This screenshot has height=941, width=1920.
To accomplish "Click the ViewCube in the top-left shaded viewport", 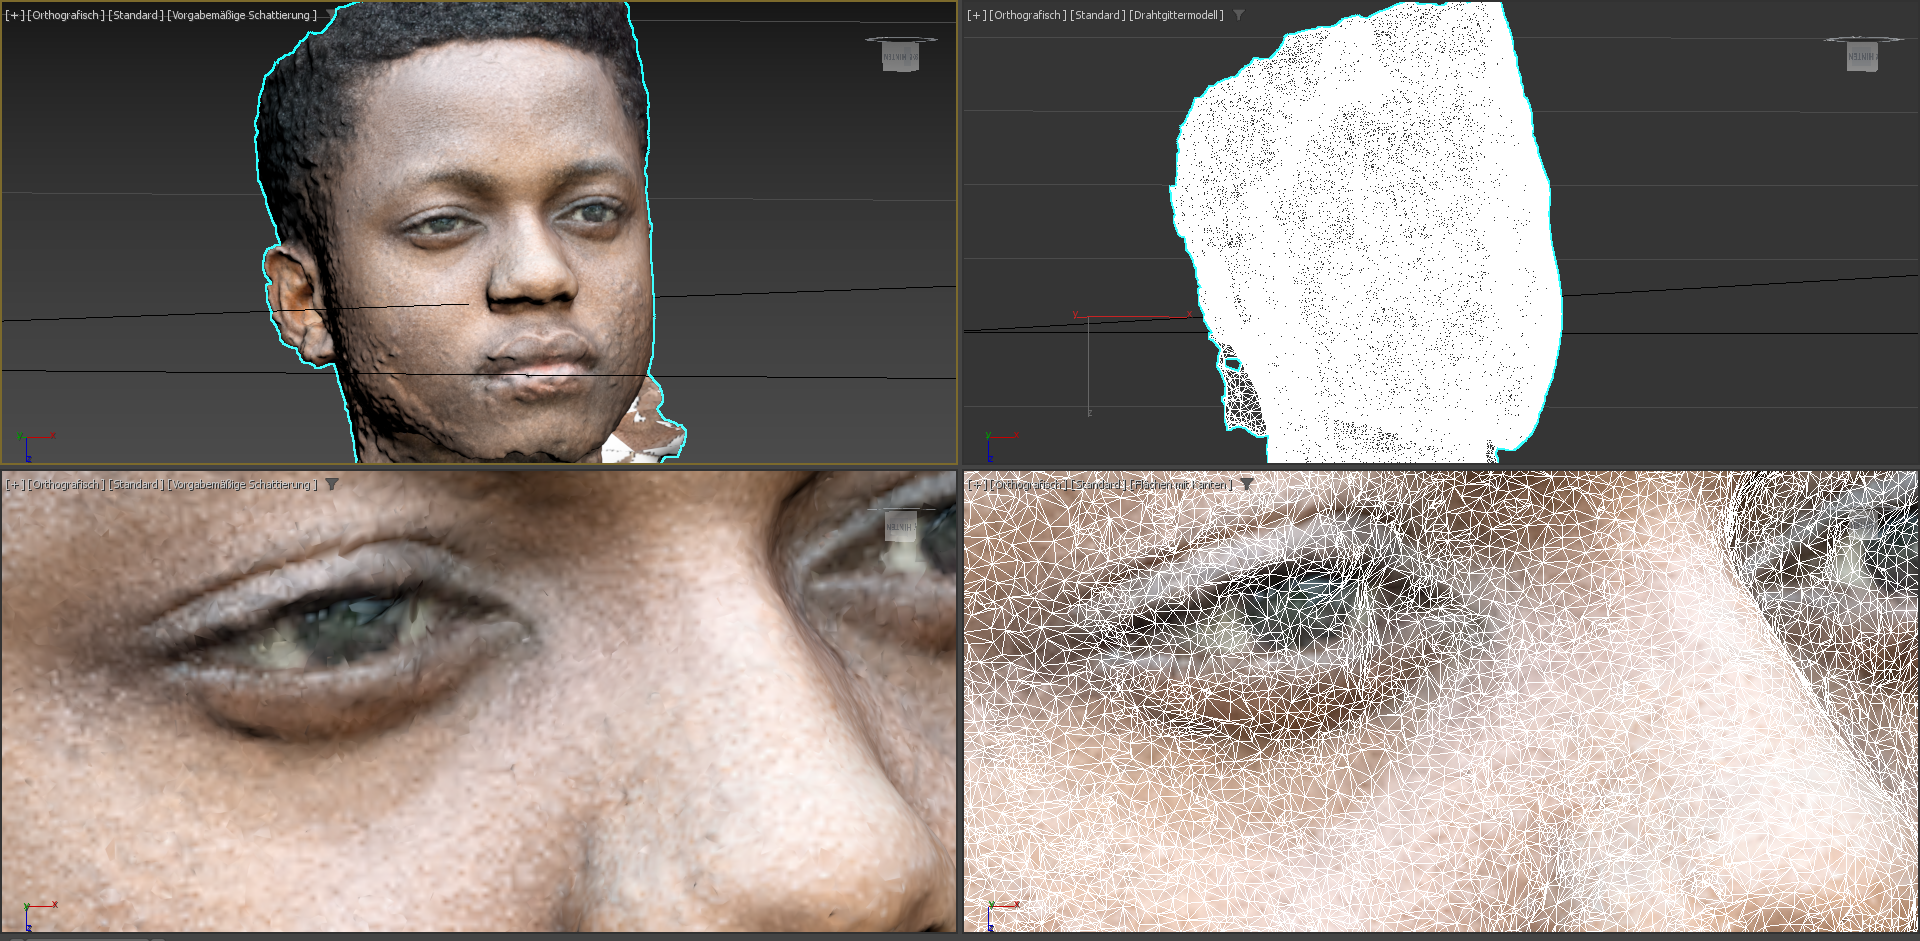I will (x=900, y=54).
